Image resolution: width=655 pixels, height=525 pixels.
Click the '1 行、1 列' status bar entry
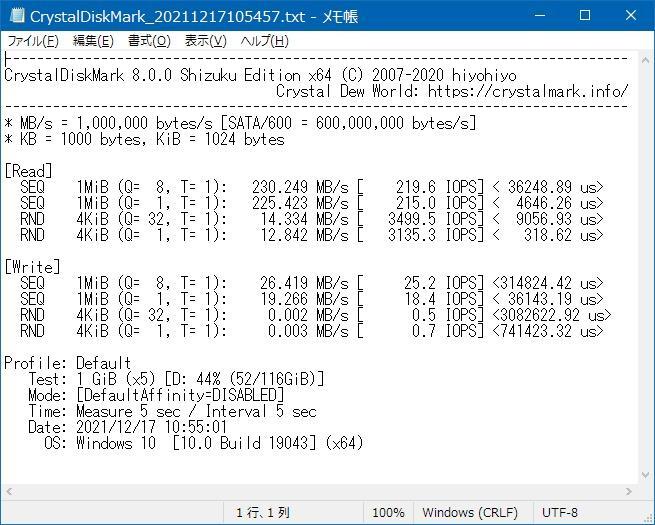[x=263, y=512]
